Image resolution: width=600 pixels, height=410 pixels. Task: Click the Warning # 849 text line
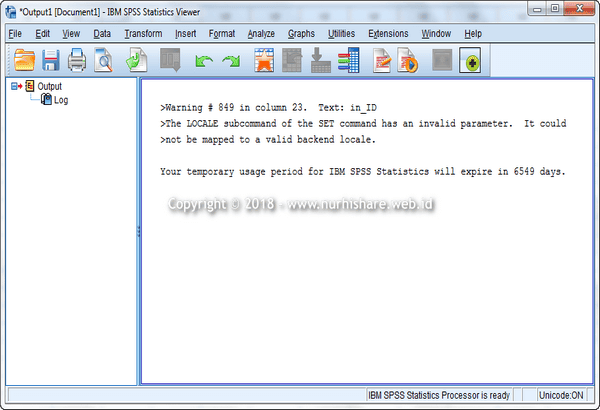click(x=268, y=108)
